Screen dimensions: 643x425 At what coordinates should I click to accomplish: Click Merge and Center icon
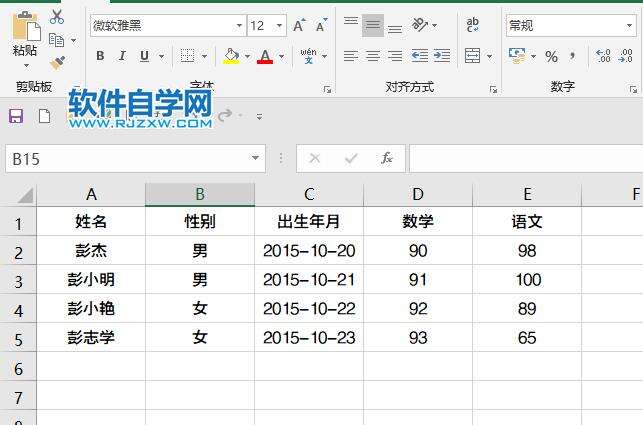point(472,56)
